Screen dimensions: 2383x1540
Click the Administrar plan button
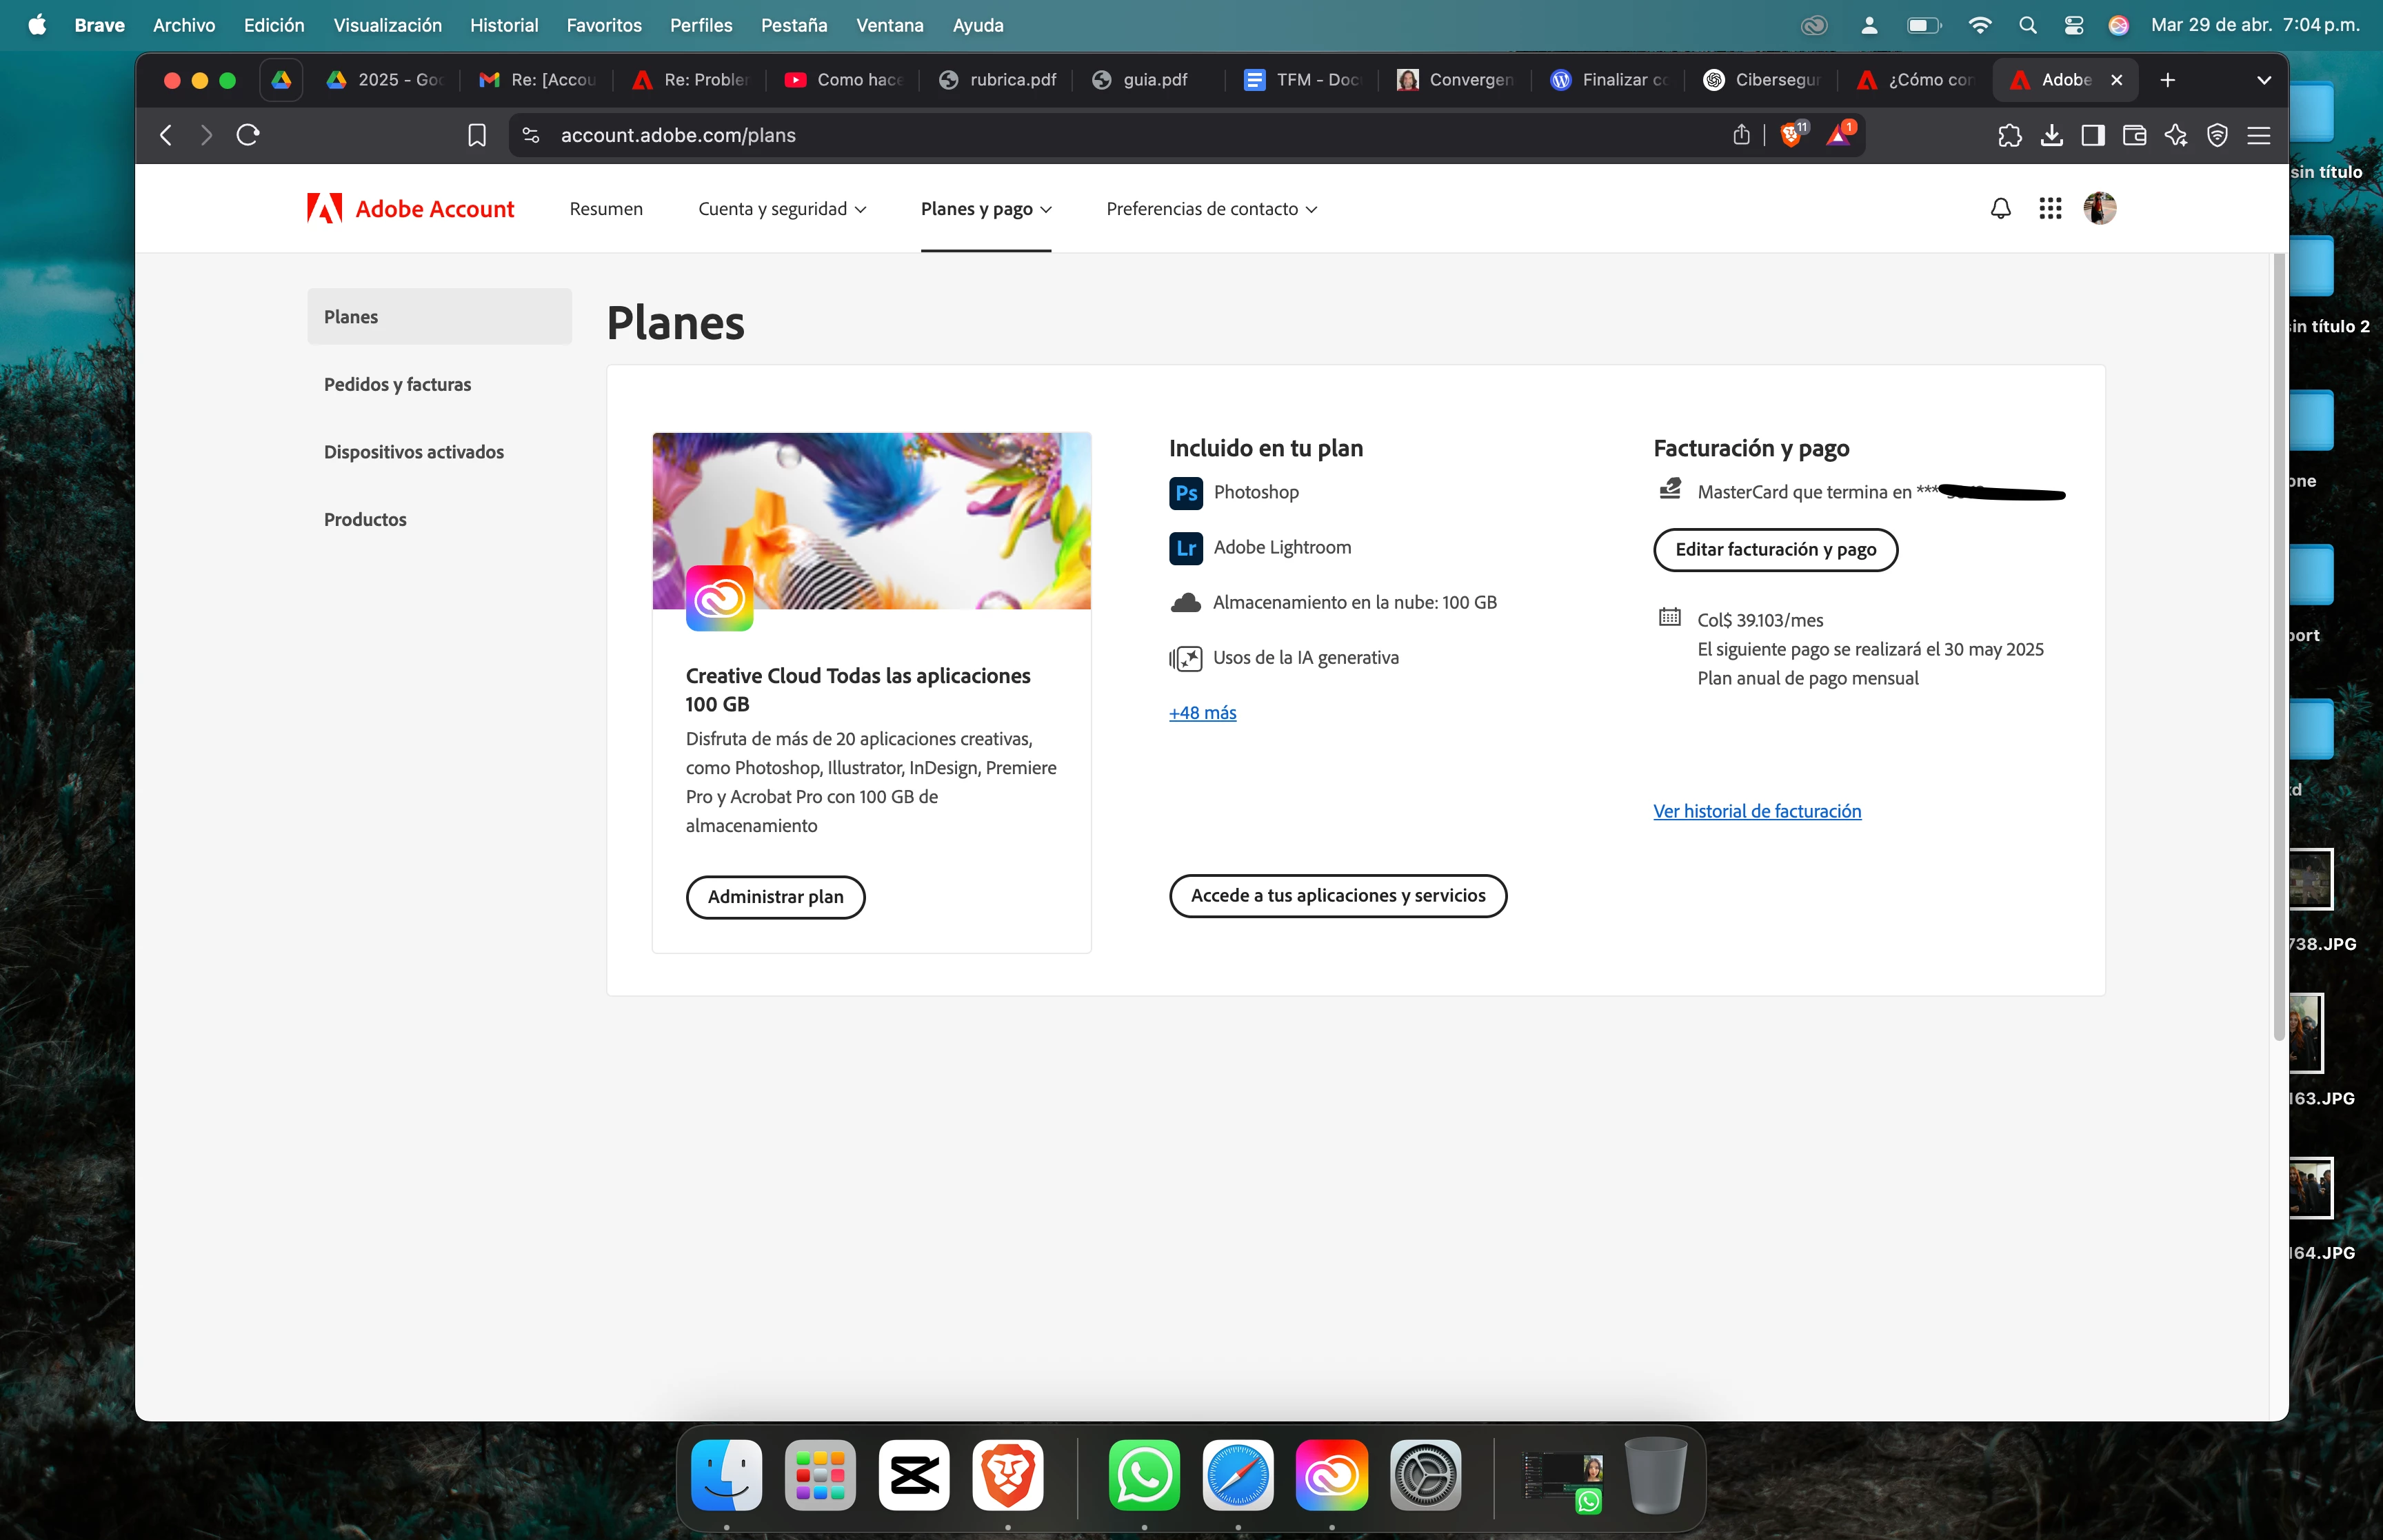click(775, 897)
